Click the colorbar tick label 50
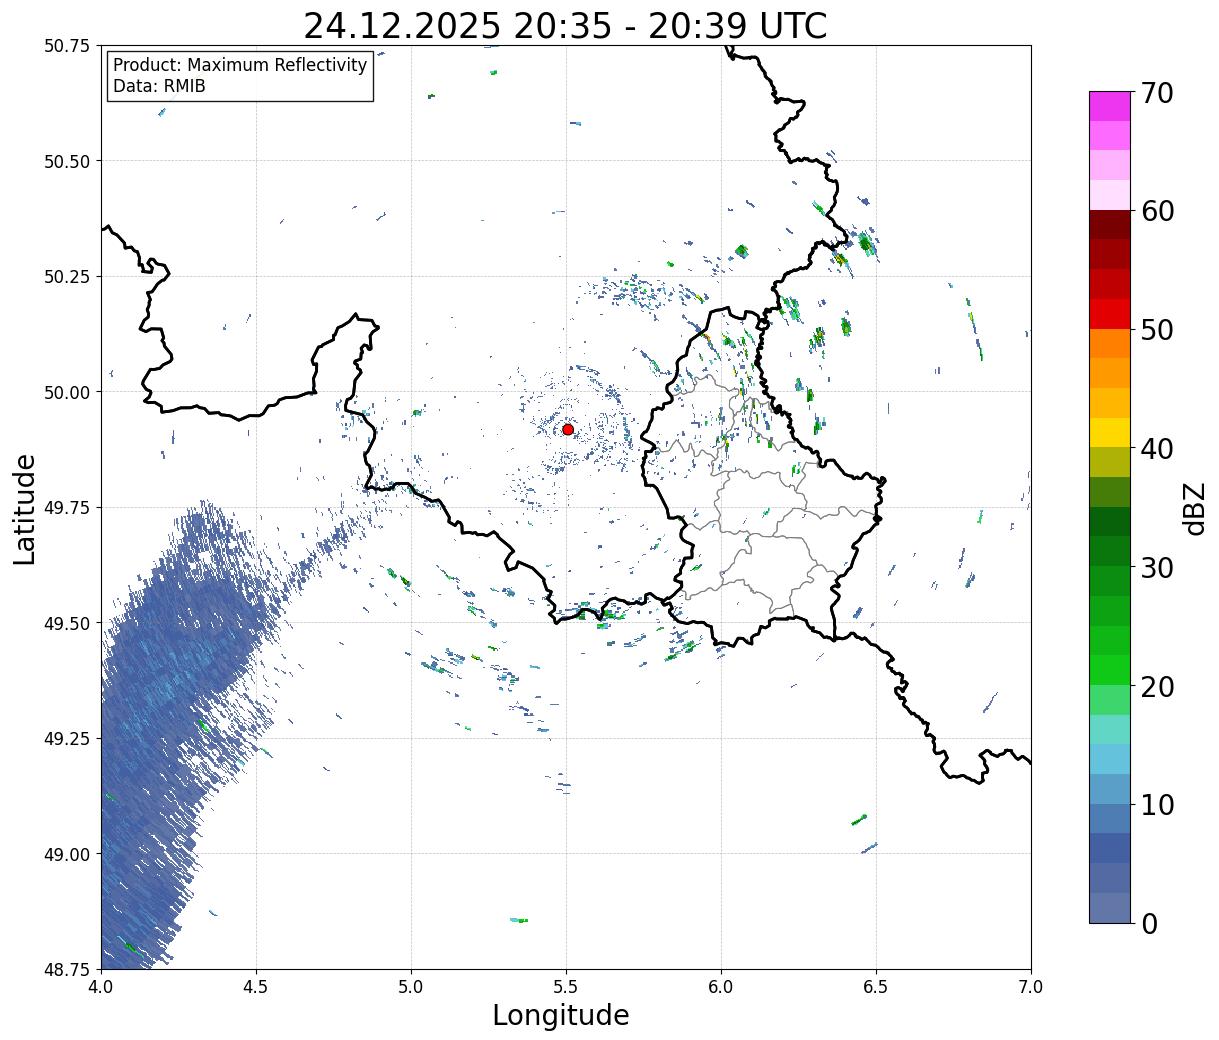Screen dimensions: 1219x1040 [1156, 330]
